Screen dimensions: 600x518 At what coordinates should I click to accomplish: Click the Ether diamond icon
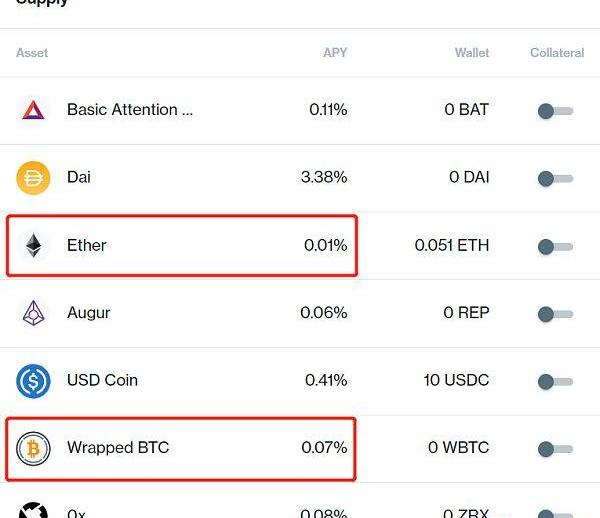[x=34, y=246]
